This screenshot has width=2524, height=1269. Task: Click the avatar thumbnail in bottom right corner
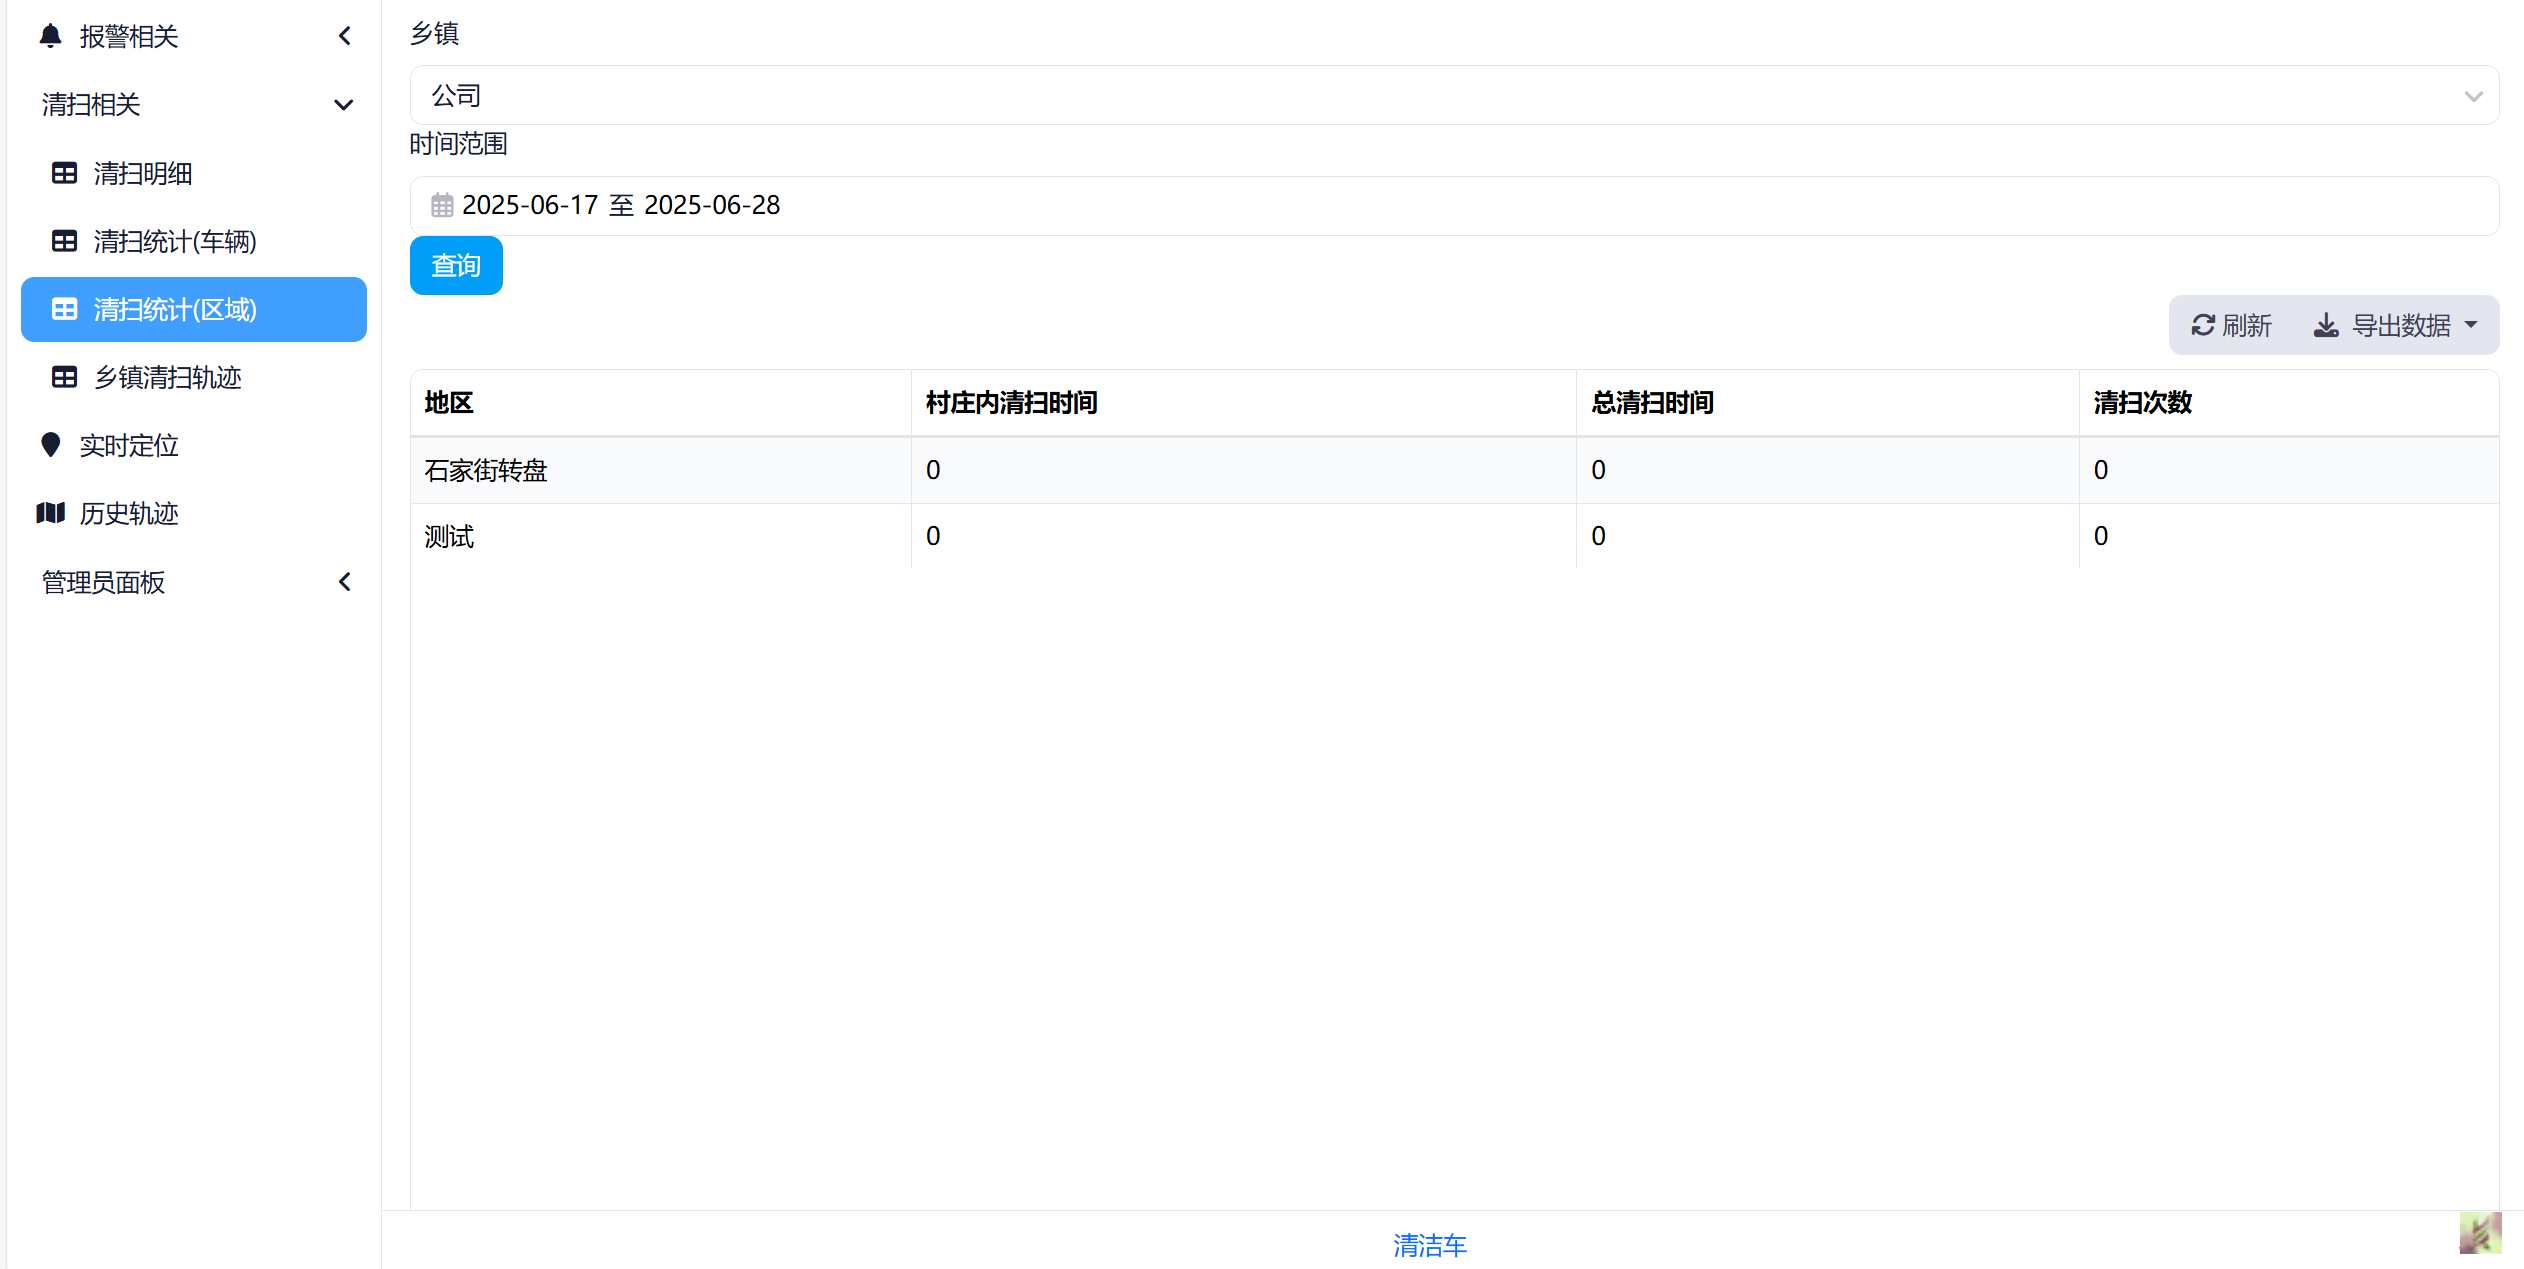(2480, 1232)
